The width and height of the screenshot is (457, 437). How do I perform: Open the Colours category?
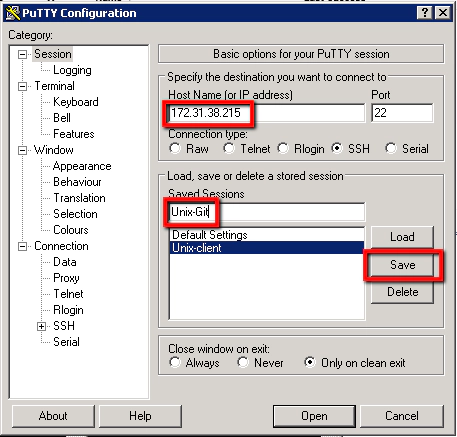(x=71, y=230)
